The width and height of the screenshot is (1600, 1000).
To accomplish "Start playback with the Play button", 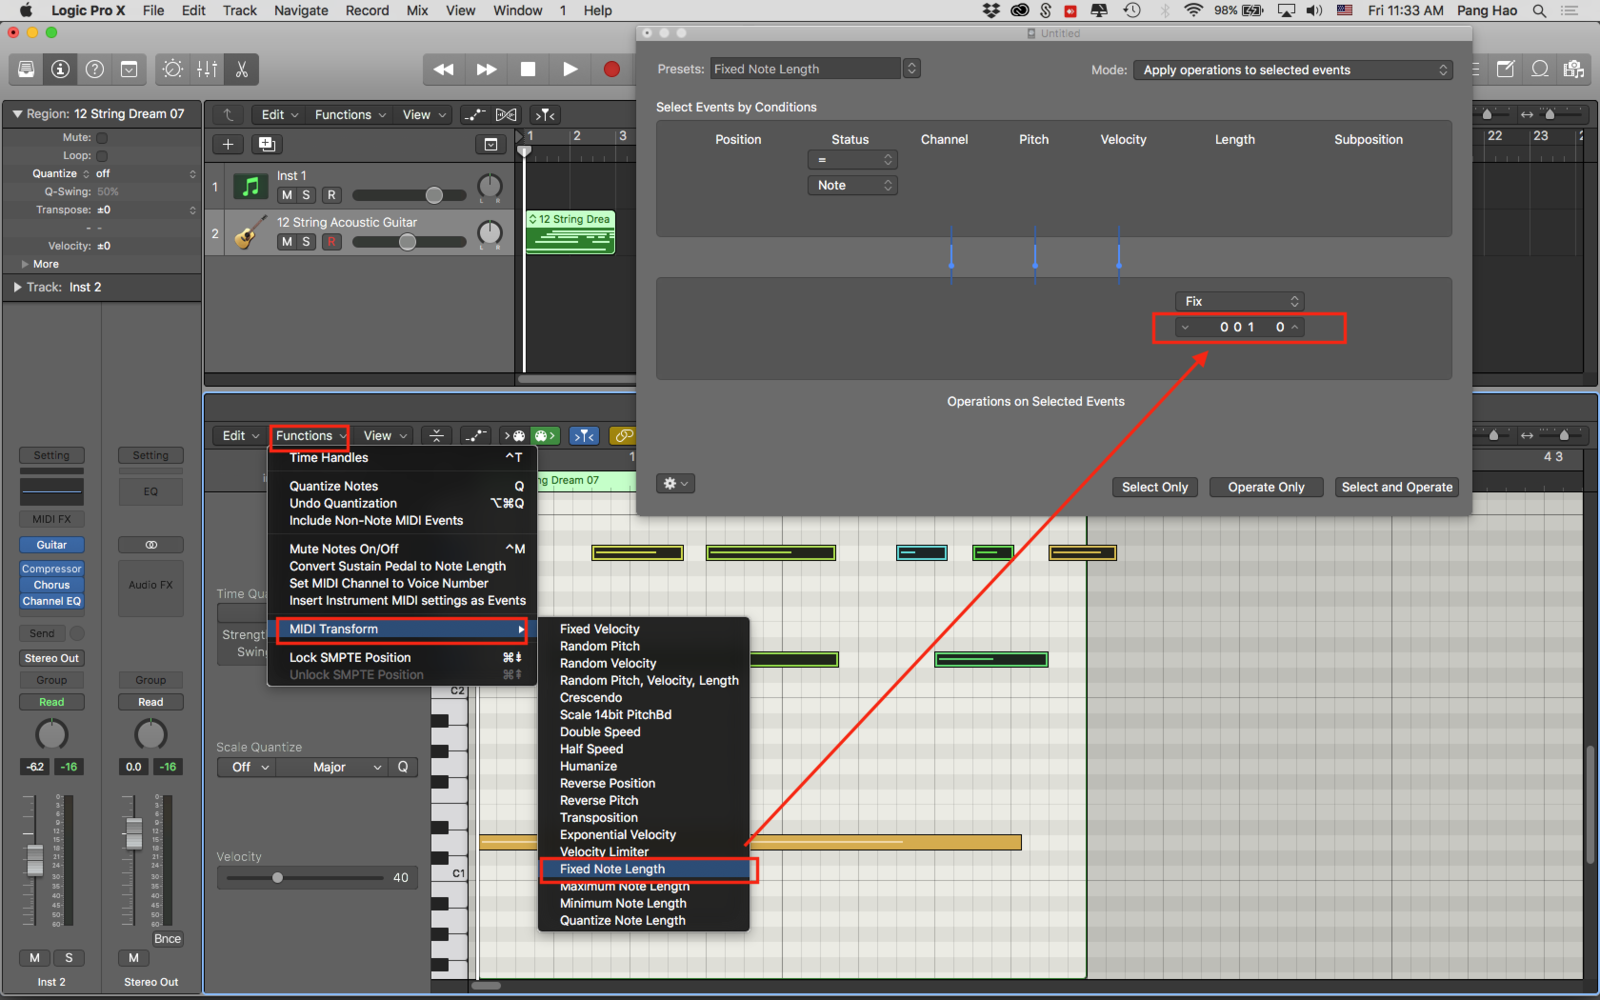I will [570, 69].
